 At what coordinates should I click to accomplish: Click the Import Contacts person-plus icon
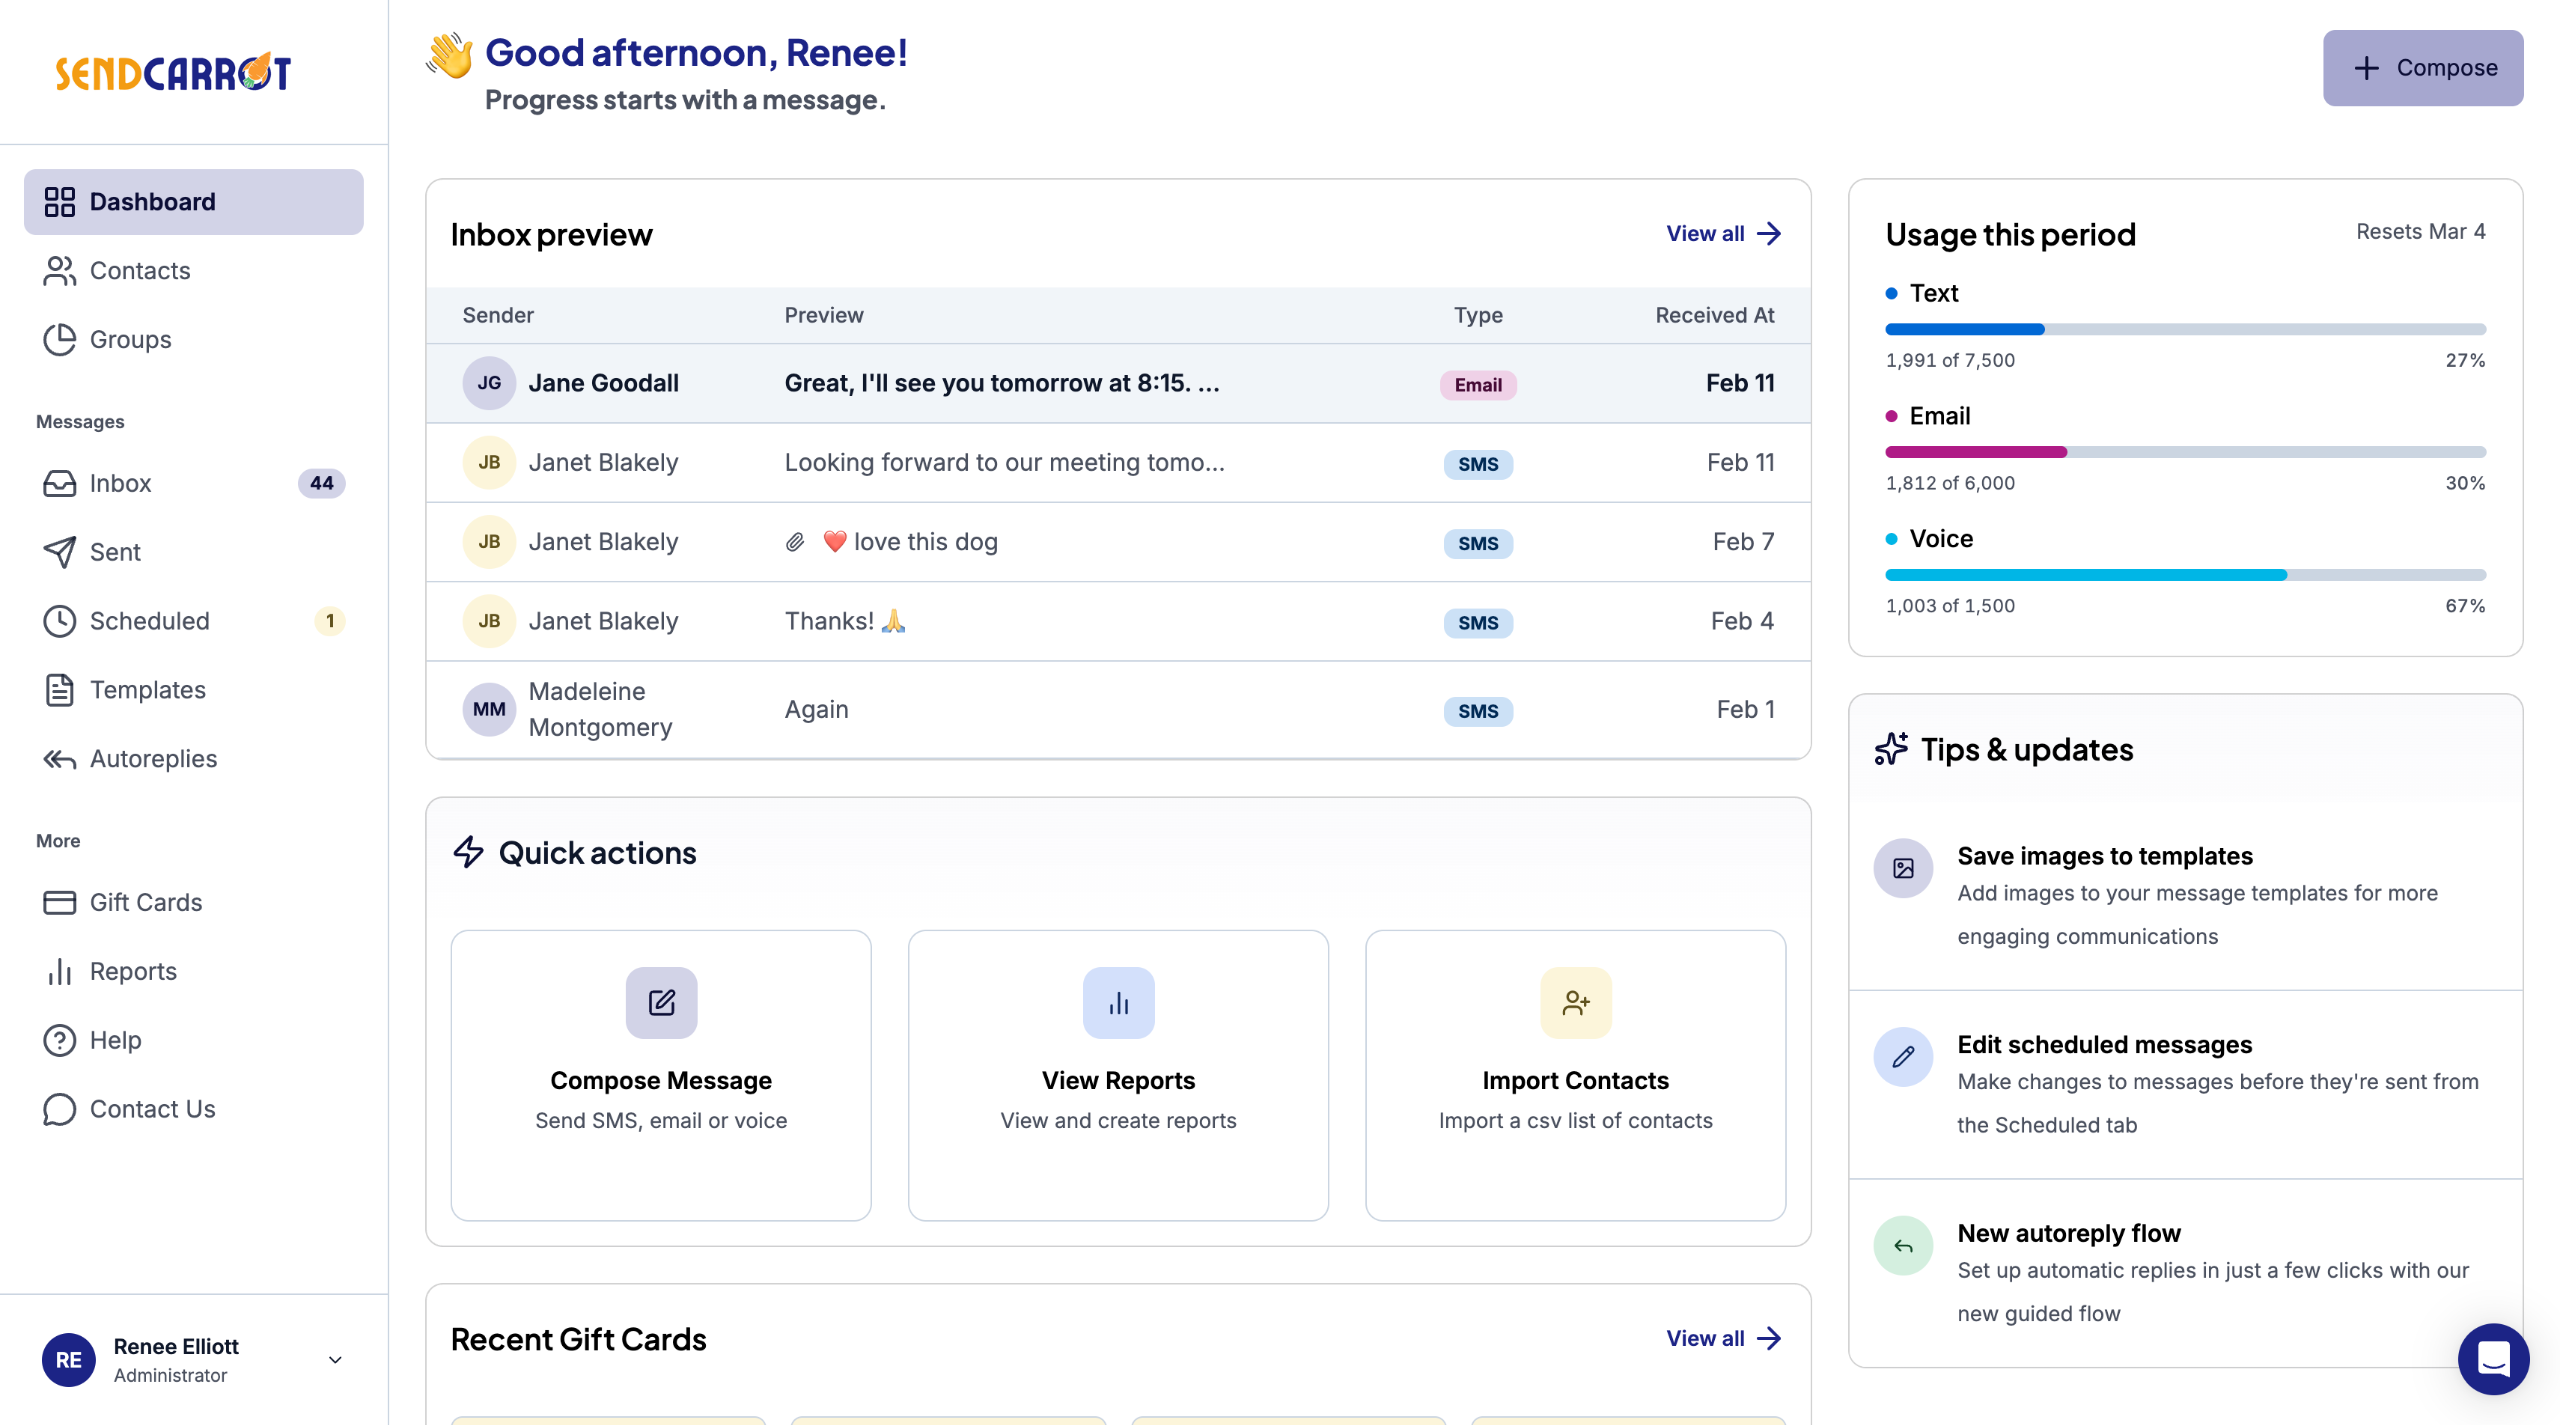pos(1575,1002)
